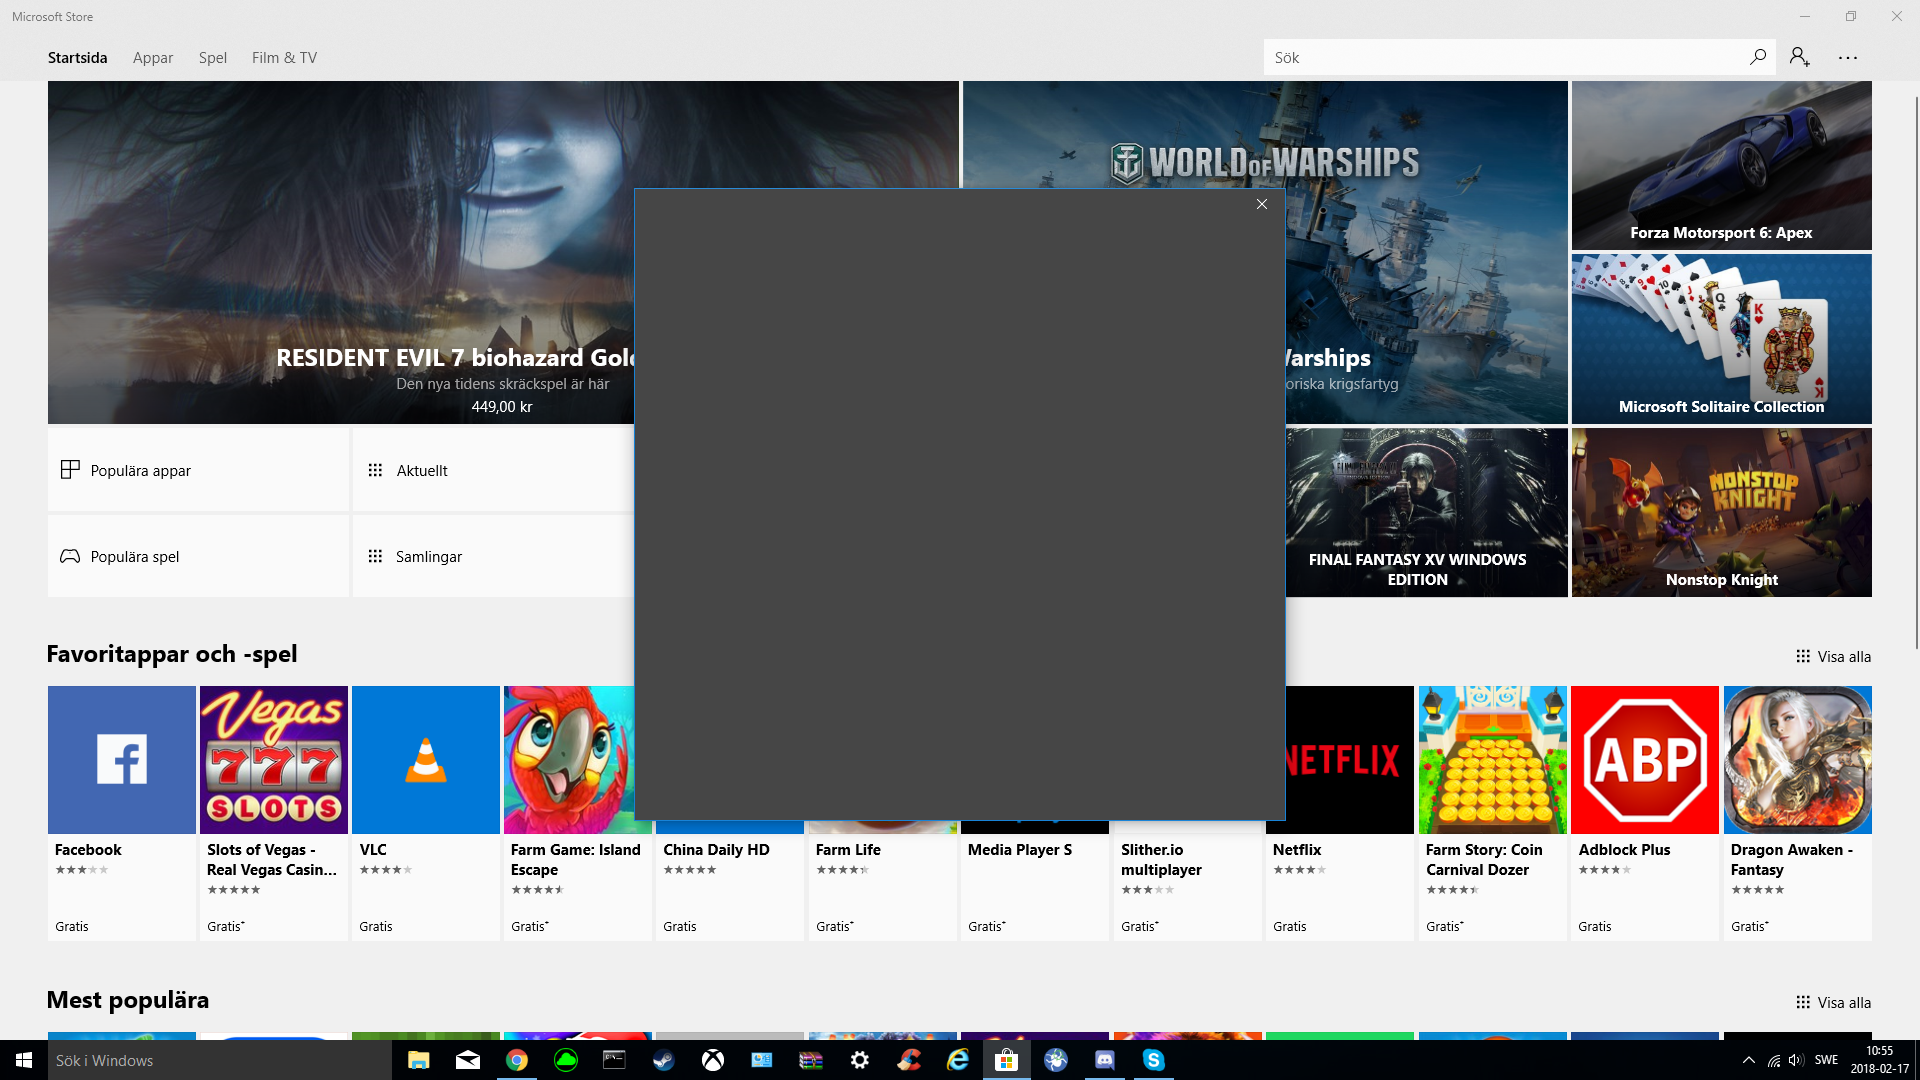
Task: Click the taskbar clock and date
Action: click(1880, 1060)
